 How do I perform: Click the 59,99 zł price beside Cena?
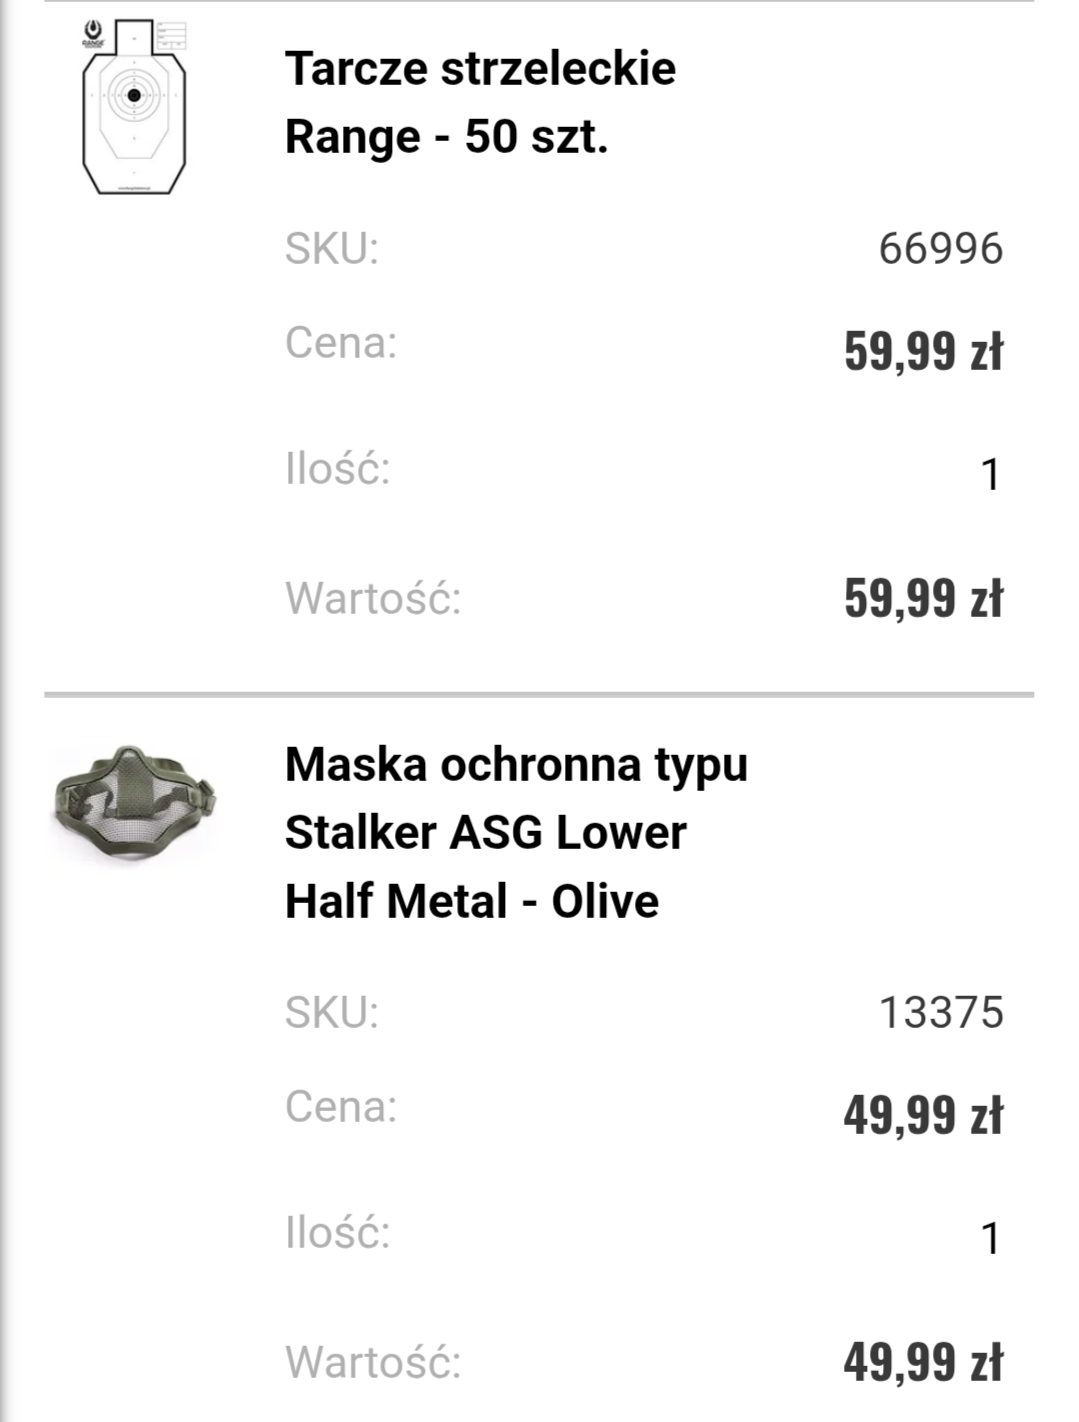tap(922, 350)
